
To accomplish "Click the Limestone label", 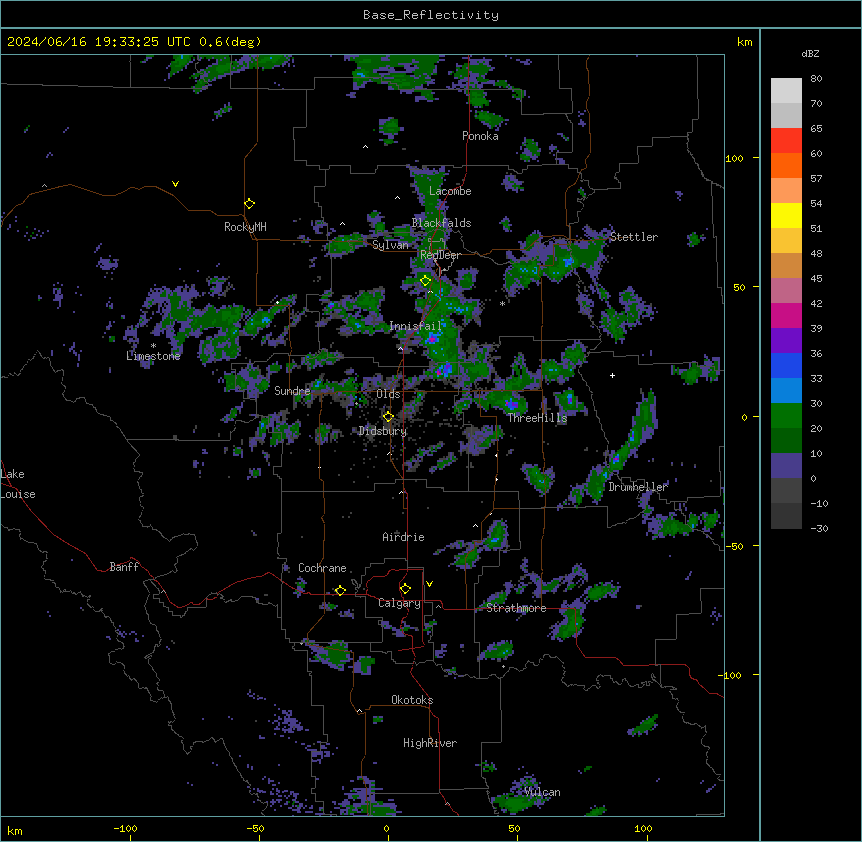I will pos(153,356).
